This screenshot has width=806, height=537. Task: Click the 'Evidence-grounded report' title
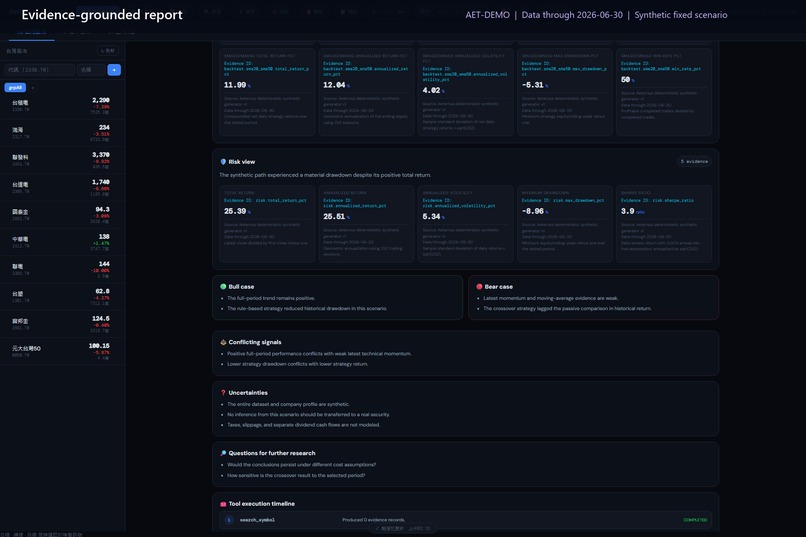[102, 14]
